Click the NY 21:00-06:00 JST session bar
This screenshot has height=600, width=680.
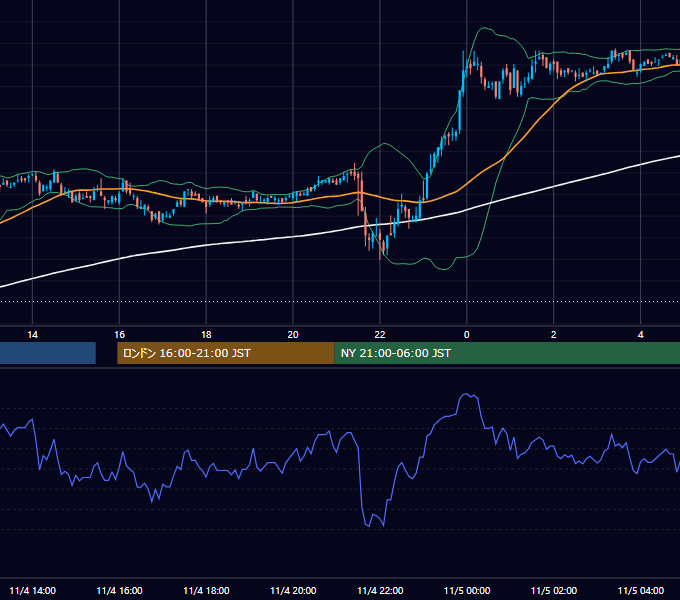507,353
